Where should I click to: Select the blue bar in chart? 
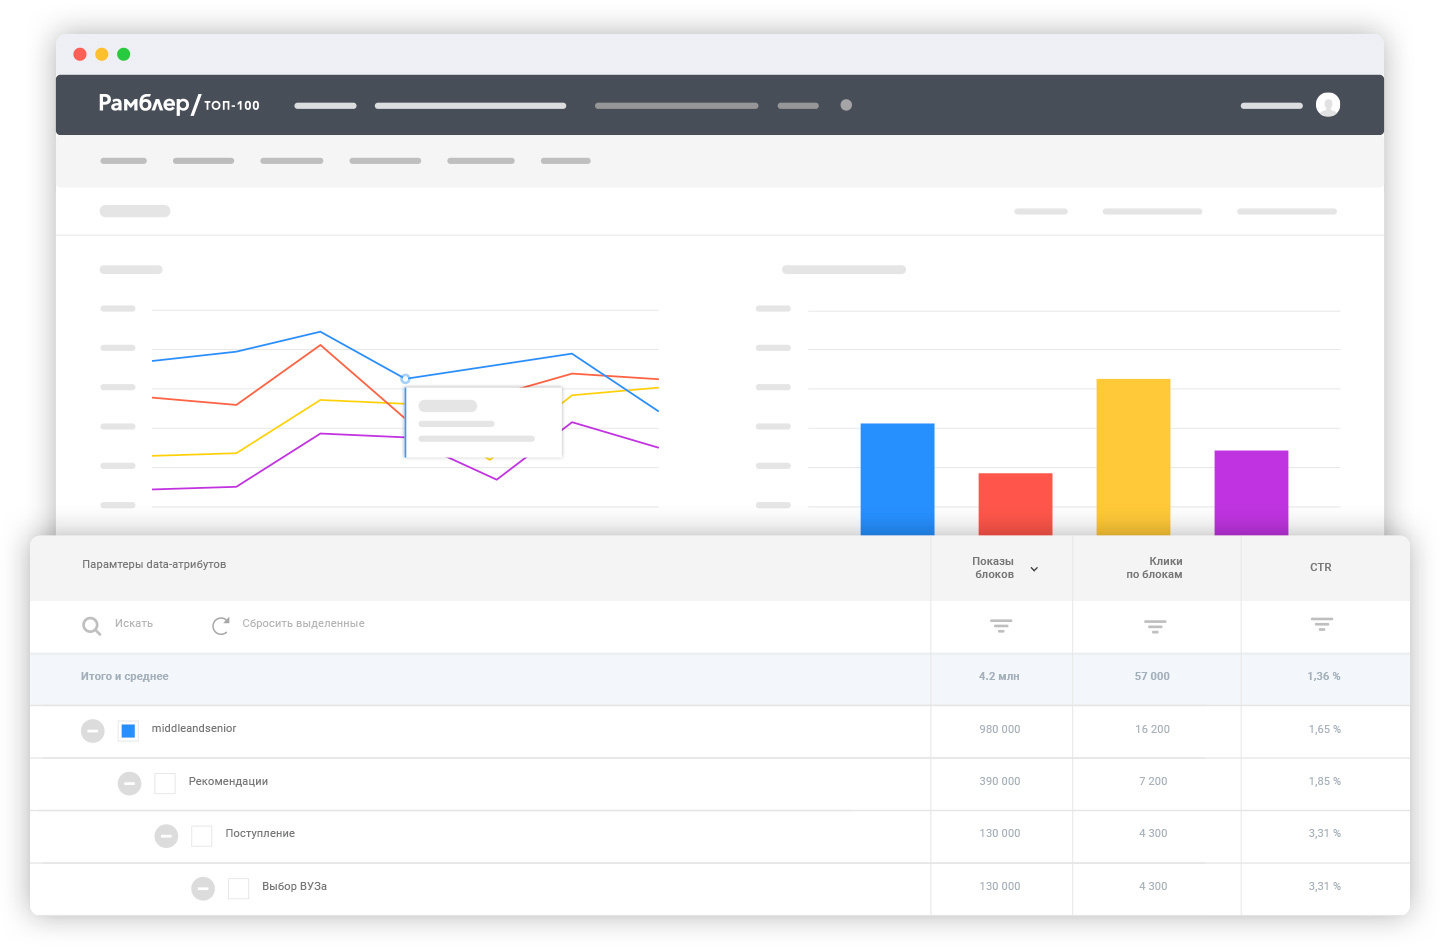click(897, 479)
